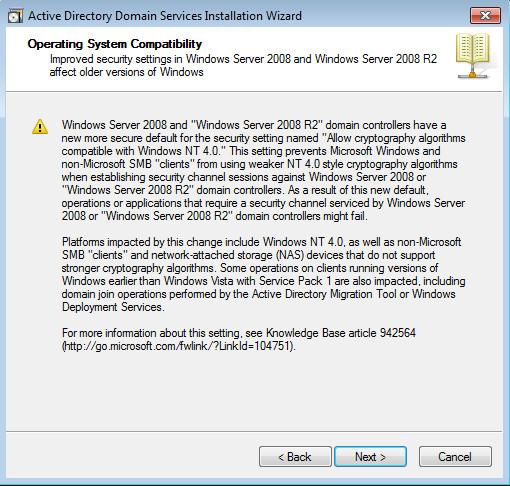Click "network-attached storage (NAS)" phrase
This screenshot has height=486, width=510.
click(x=228, y=255)
